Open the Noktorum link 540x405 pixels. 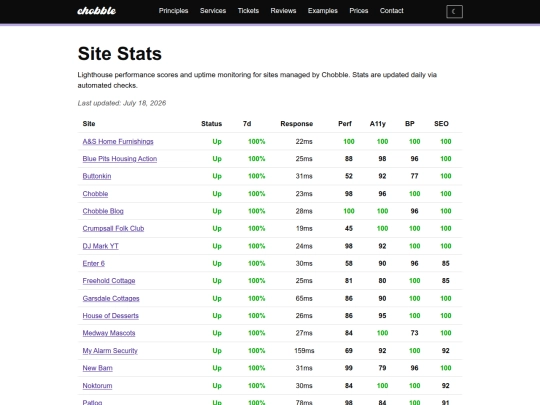97,386
